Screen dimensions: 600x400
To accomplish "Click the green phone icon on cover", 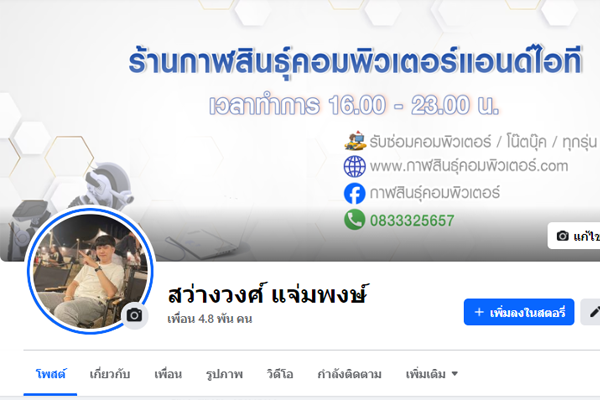I will pos(354,220).
